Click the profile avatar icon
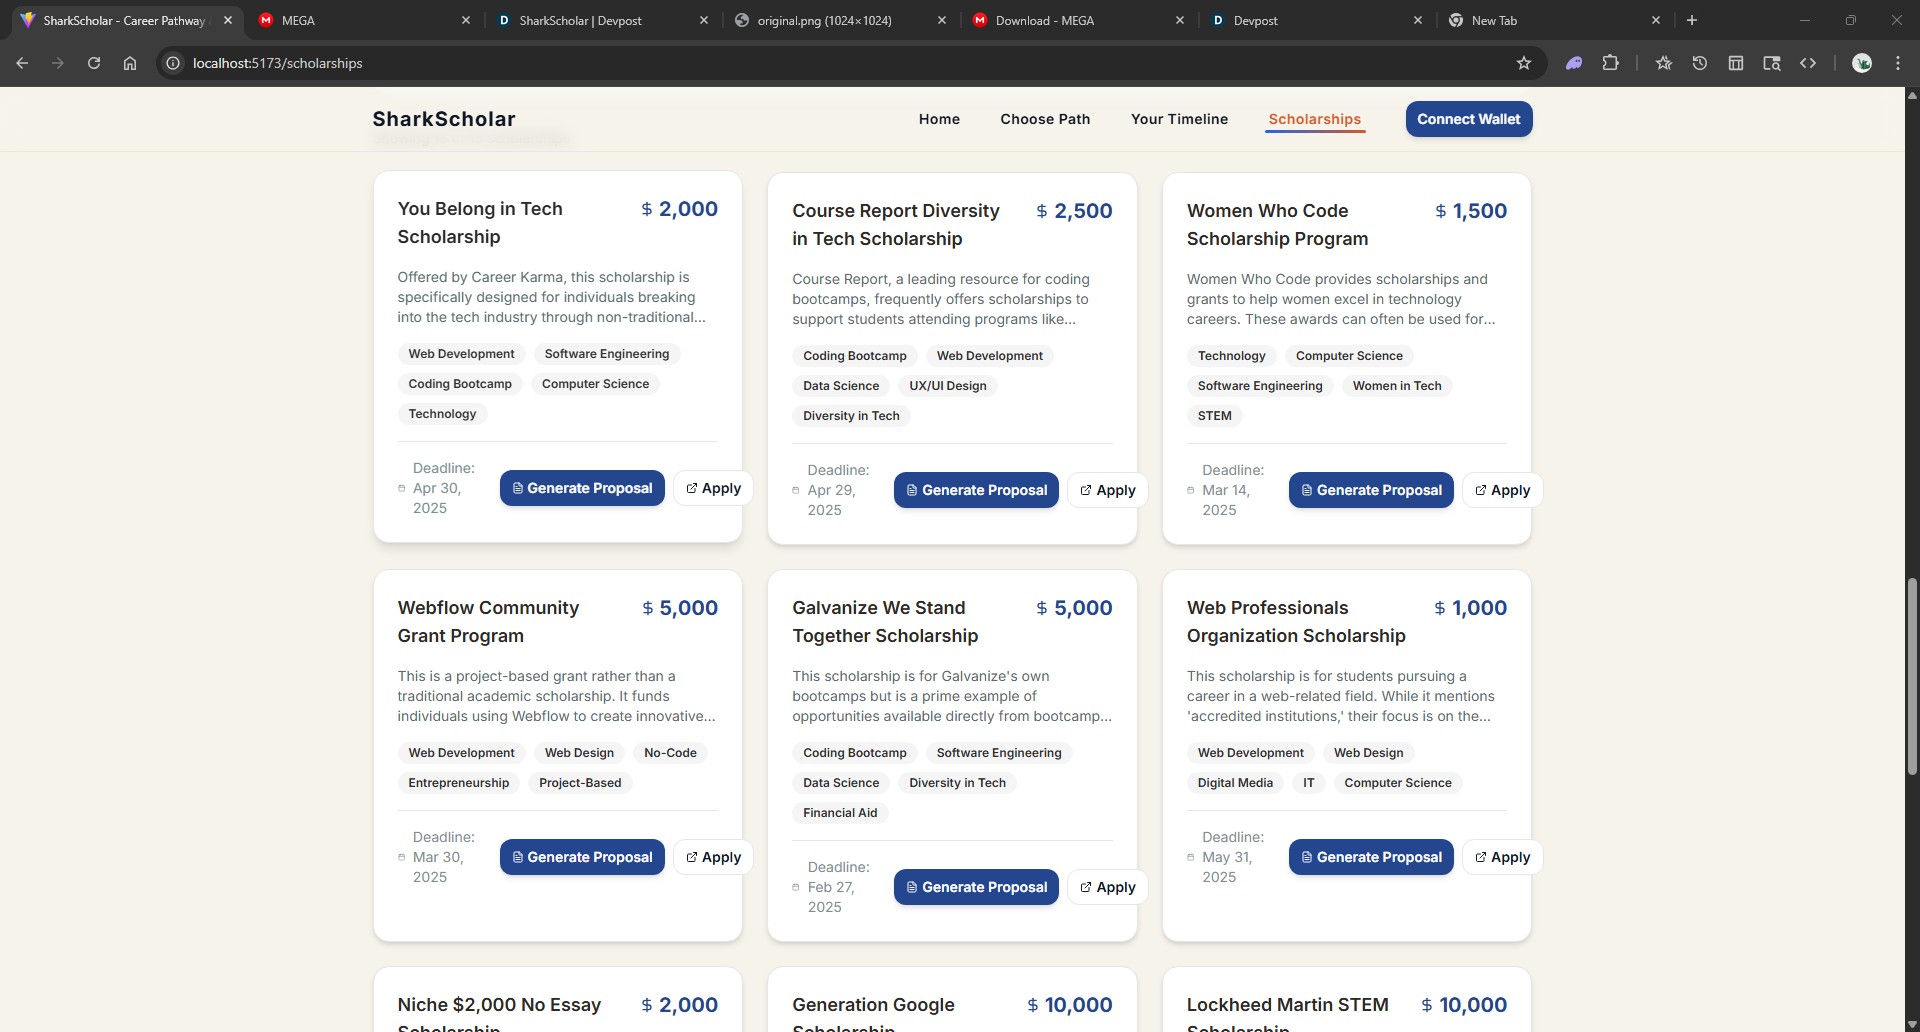The image size is (1920, 1032). pos(1862,63)
